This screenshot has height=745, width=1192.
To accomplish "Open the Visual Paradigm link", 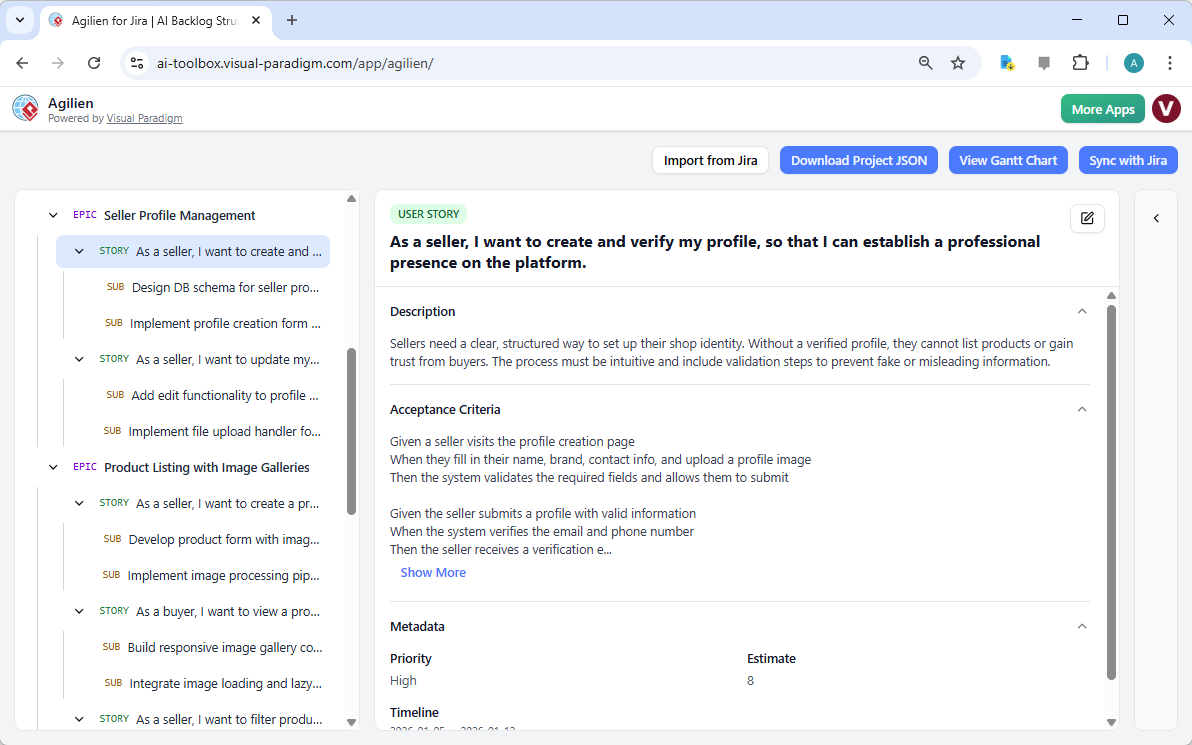I will point(144,118).
